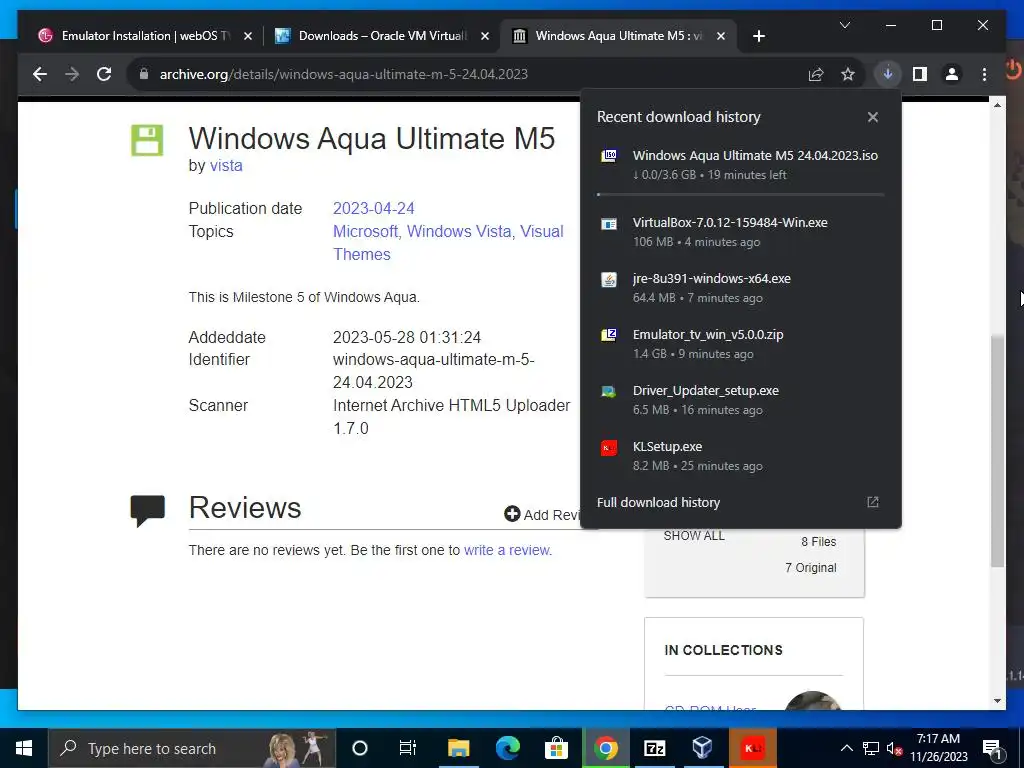Show hidden system tray icons

[x=846, y=748]
